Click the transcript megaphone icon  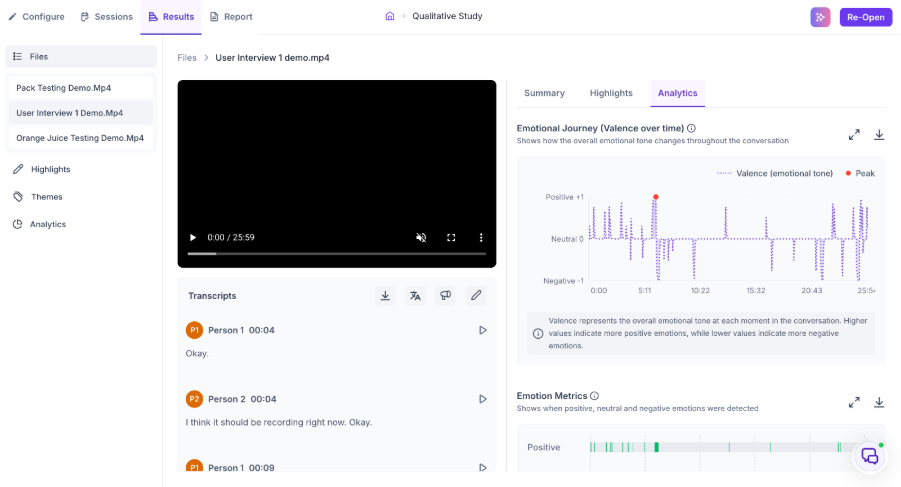click(445, 296)
